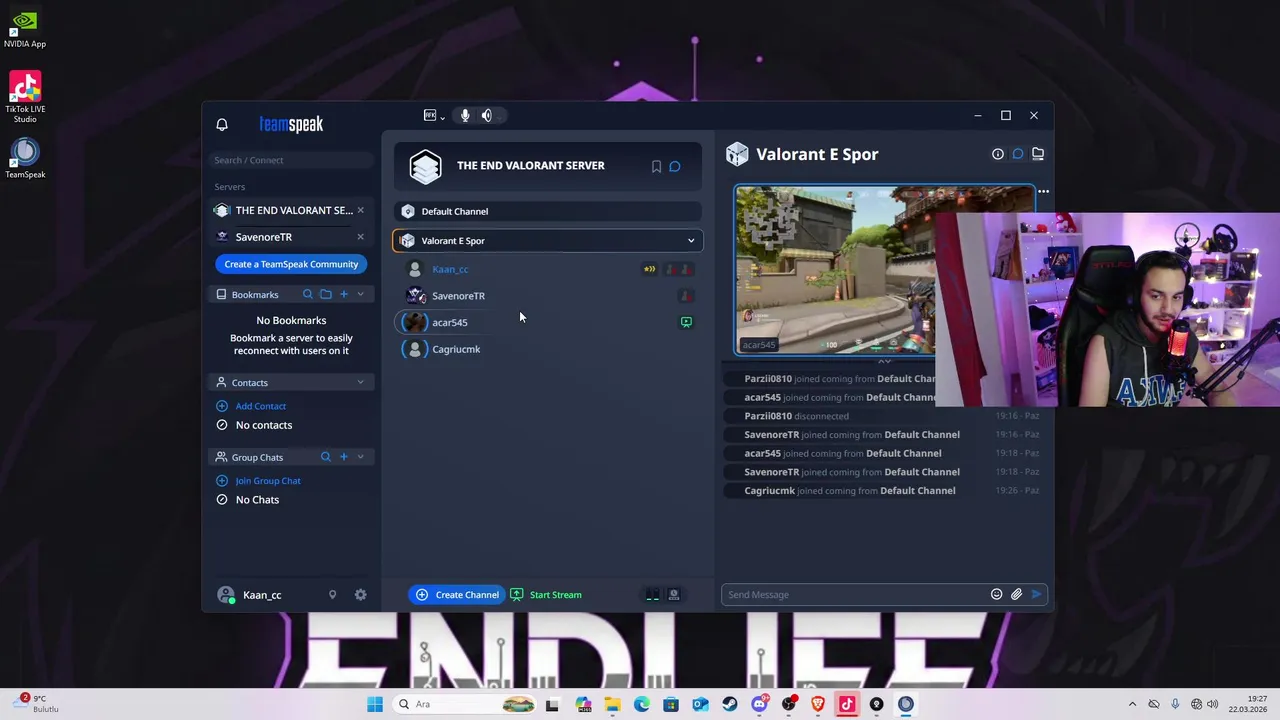The width and height of the screenshot is (1280, 720).
Task: Click the location pin icon beside Kaan_cc
Action: [332, 595]
